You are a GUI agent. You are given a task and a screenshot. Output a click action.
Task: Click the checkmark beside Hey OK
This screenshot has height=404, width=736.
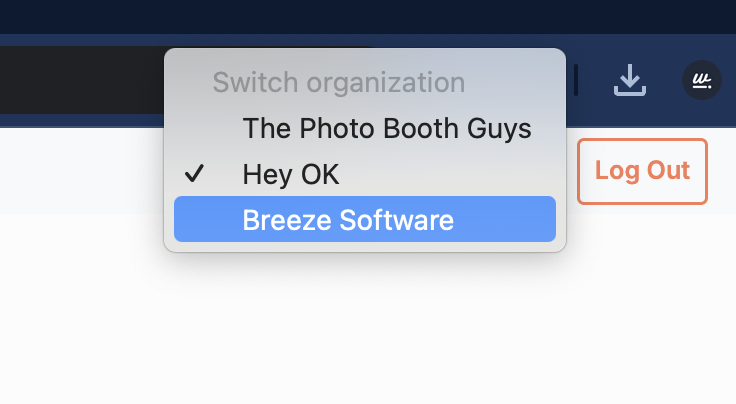pos(195,175)
